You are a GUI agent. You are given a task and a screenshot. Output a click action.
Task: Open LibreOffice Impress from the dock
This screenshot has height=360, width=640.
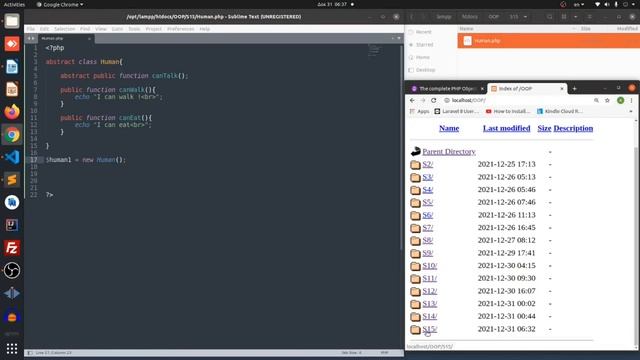tap(12, 89)
